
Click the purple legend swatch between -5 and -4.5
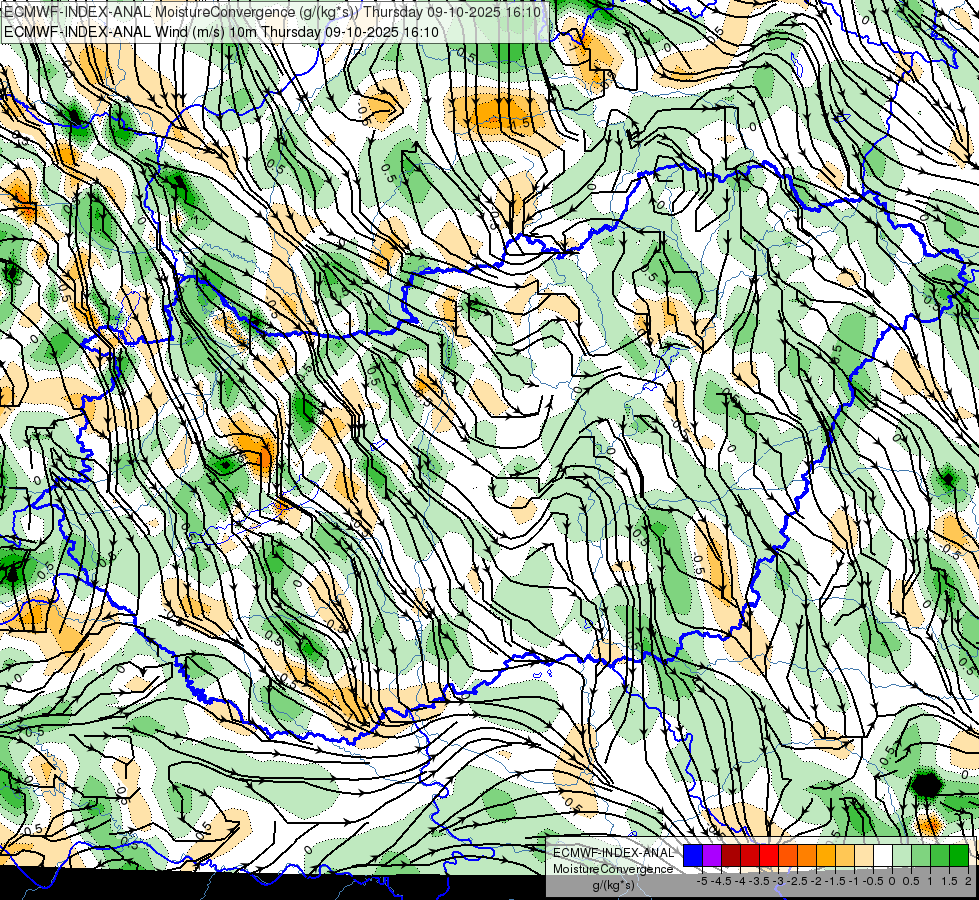(712, 855)
